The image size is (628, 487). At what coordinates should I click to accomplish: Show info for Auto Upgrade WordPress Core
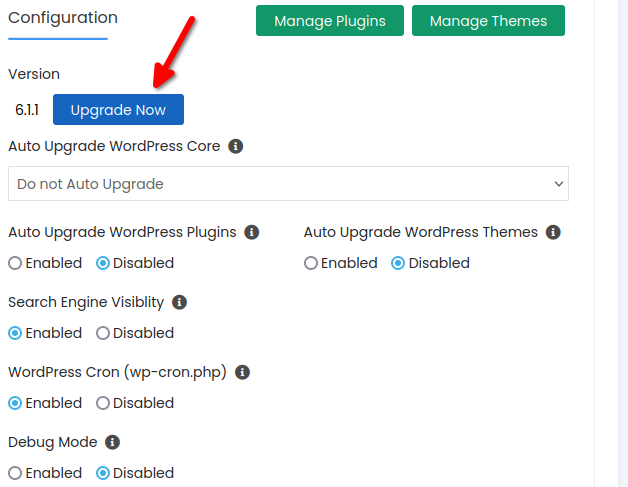click(x=236, y=146)
